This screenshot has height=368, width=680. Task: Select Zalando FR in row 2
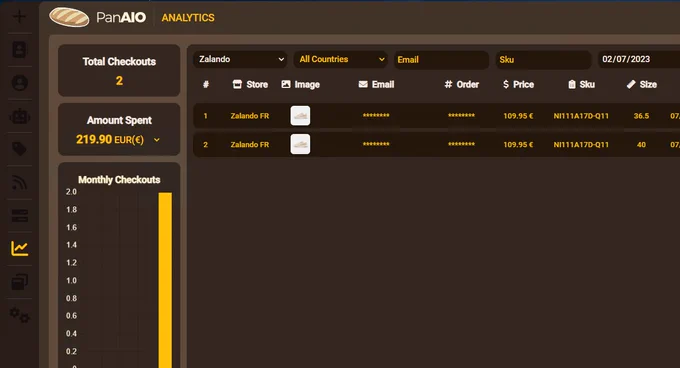(x=250, y=144)
